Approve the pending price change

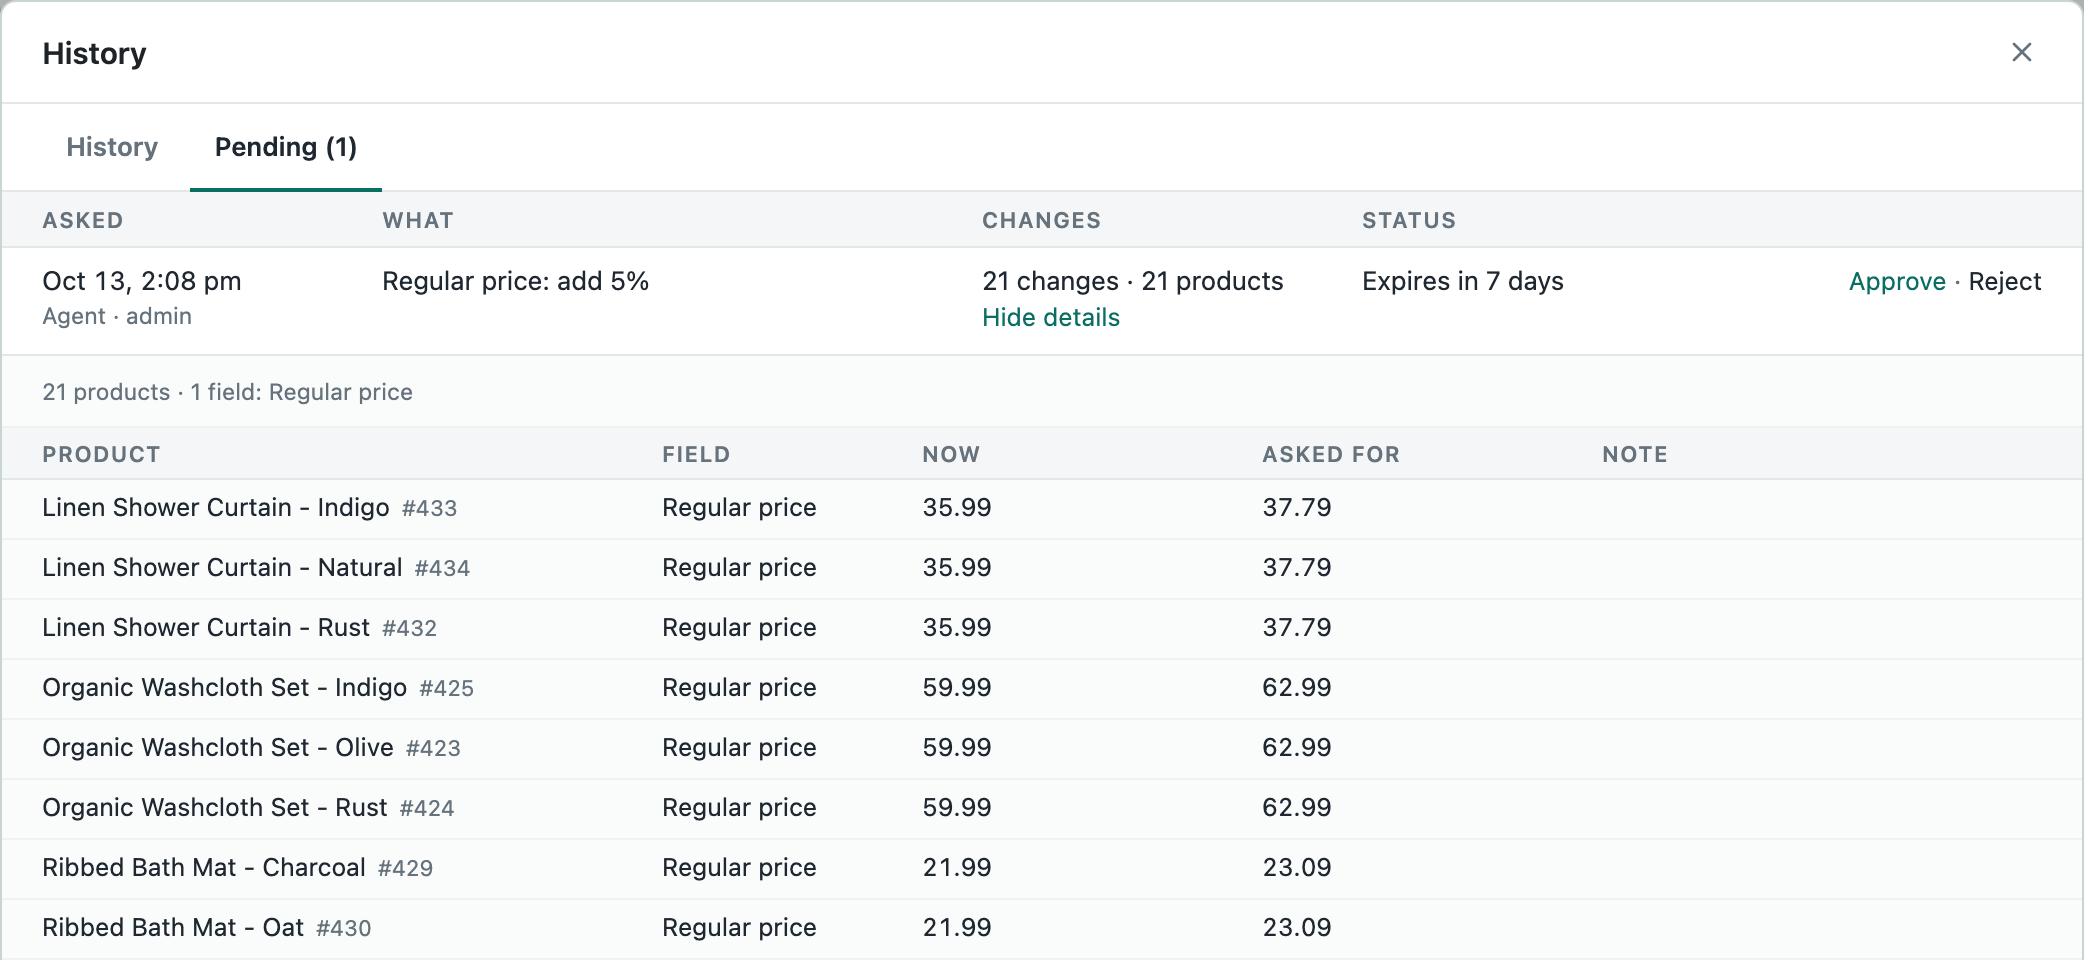pos(1897,282)
